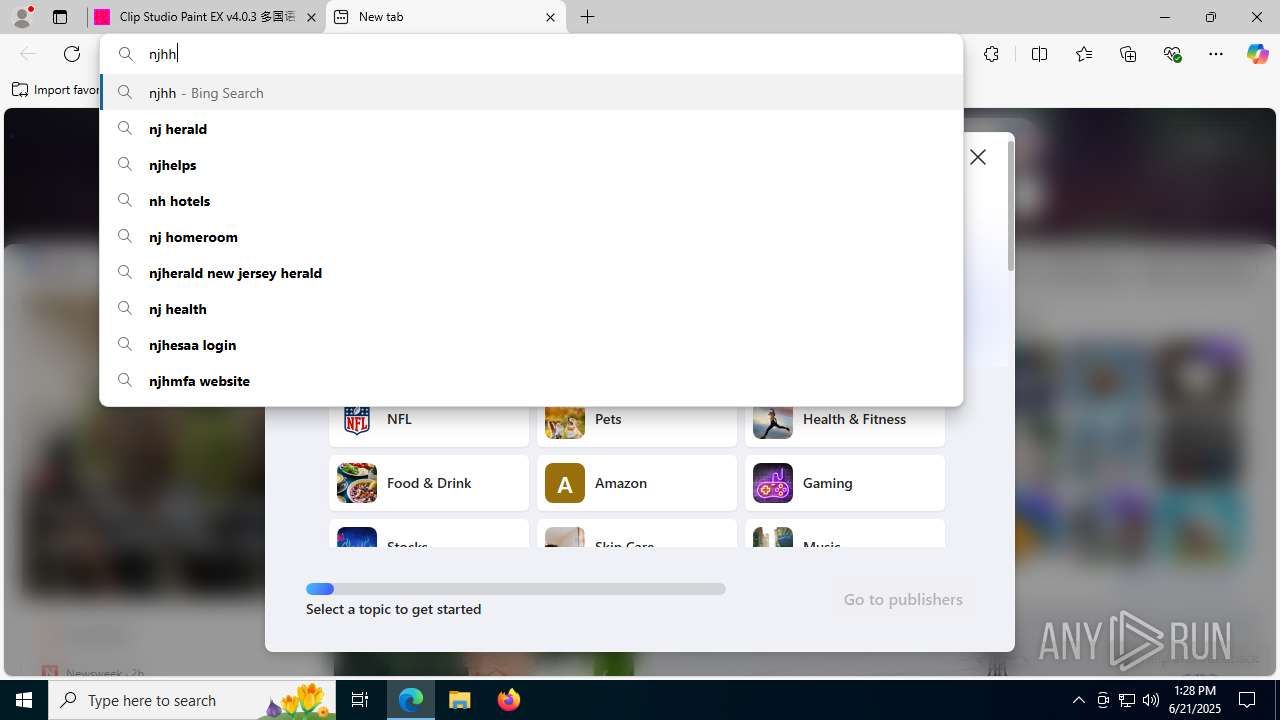Click Go to publishers button
1280x720 pixels.
[x=903, y=599]
